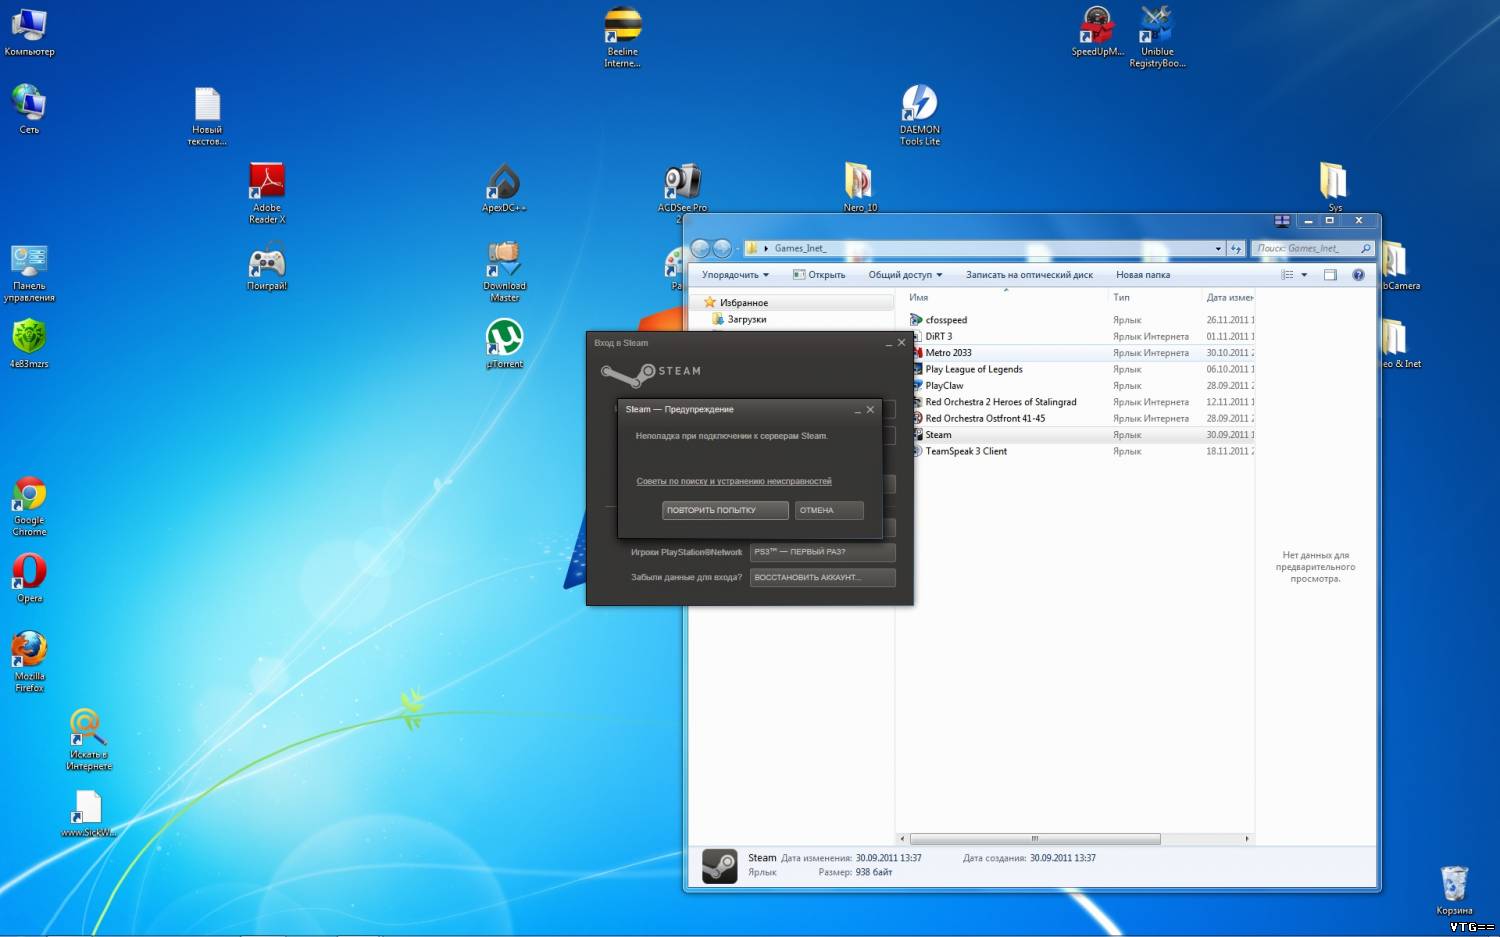The height and width of the screenshot is (937, 1500).
Task: Select the Steam shortcut in file list
Action: [1080, 435]
